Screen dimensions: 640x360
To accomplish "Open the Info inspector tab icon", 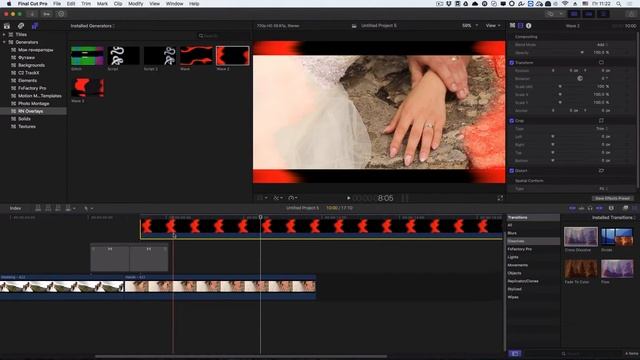I will 529,25.
